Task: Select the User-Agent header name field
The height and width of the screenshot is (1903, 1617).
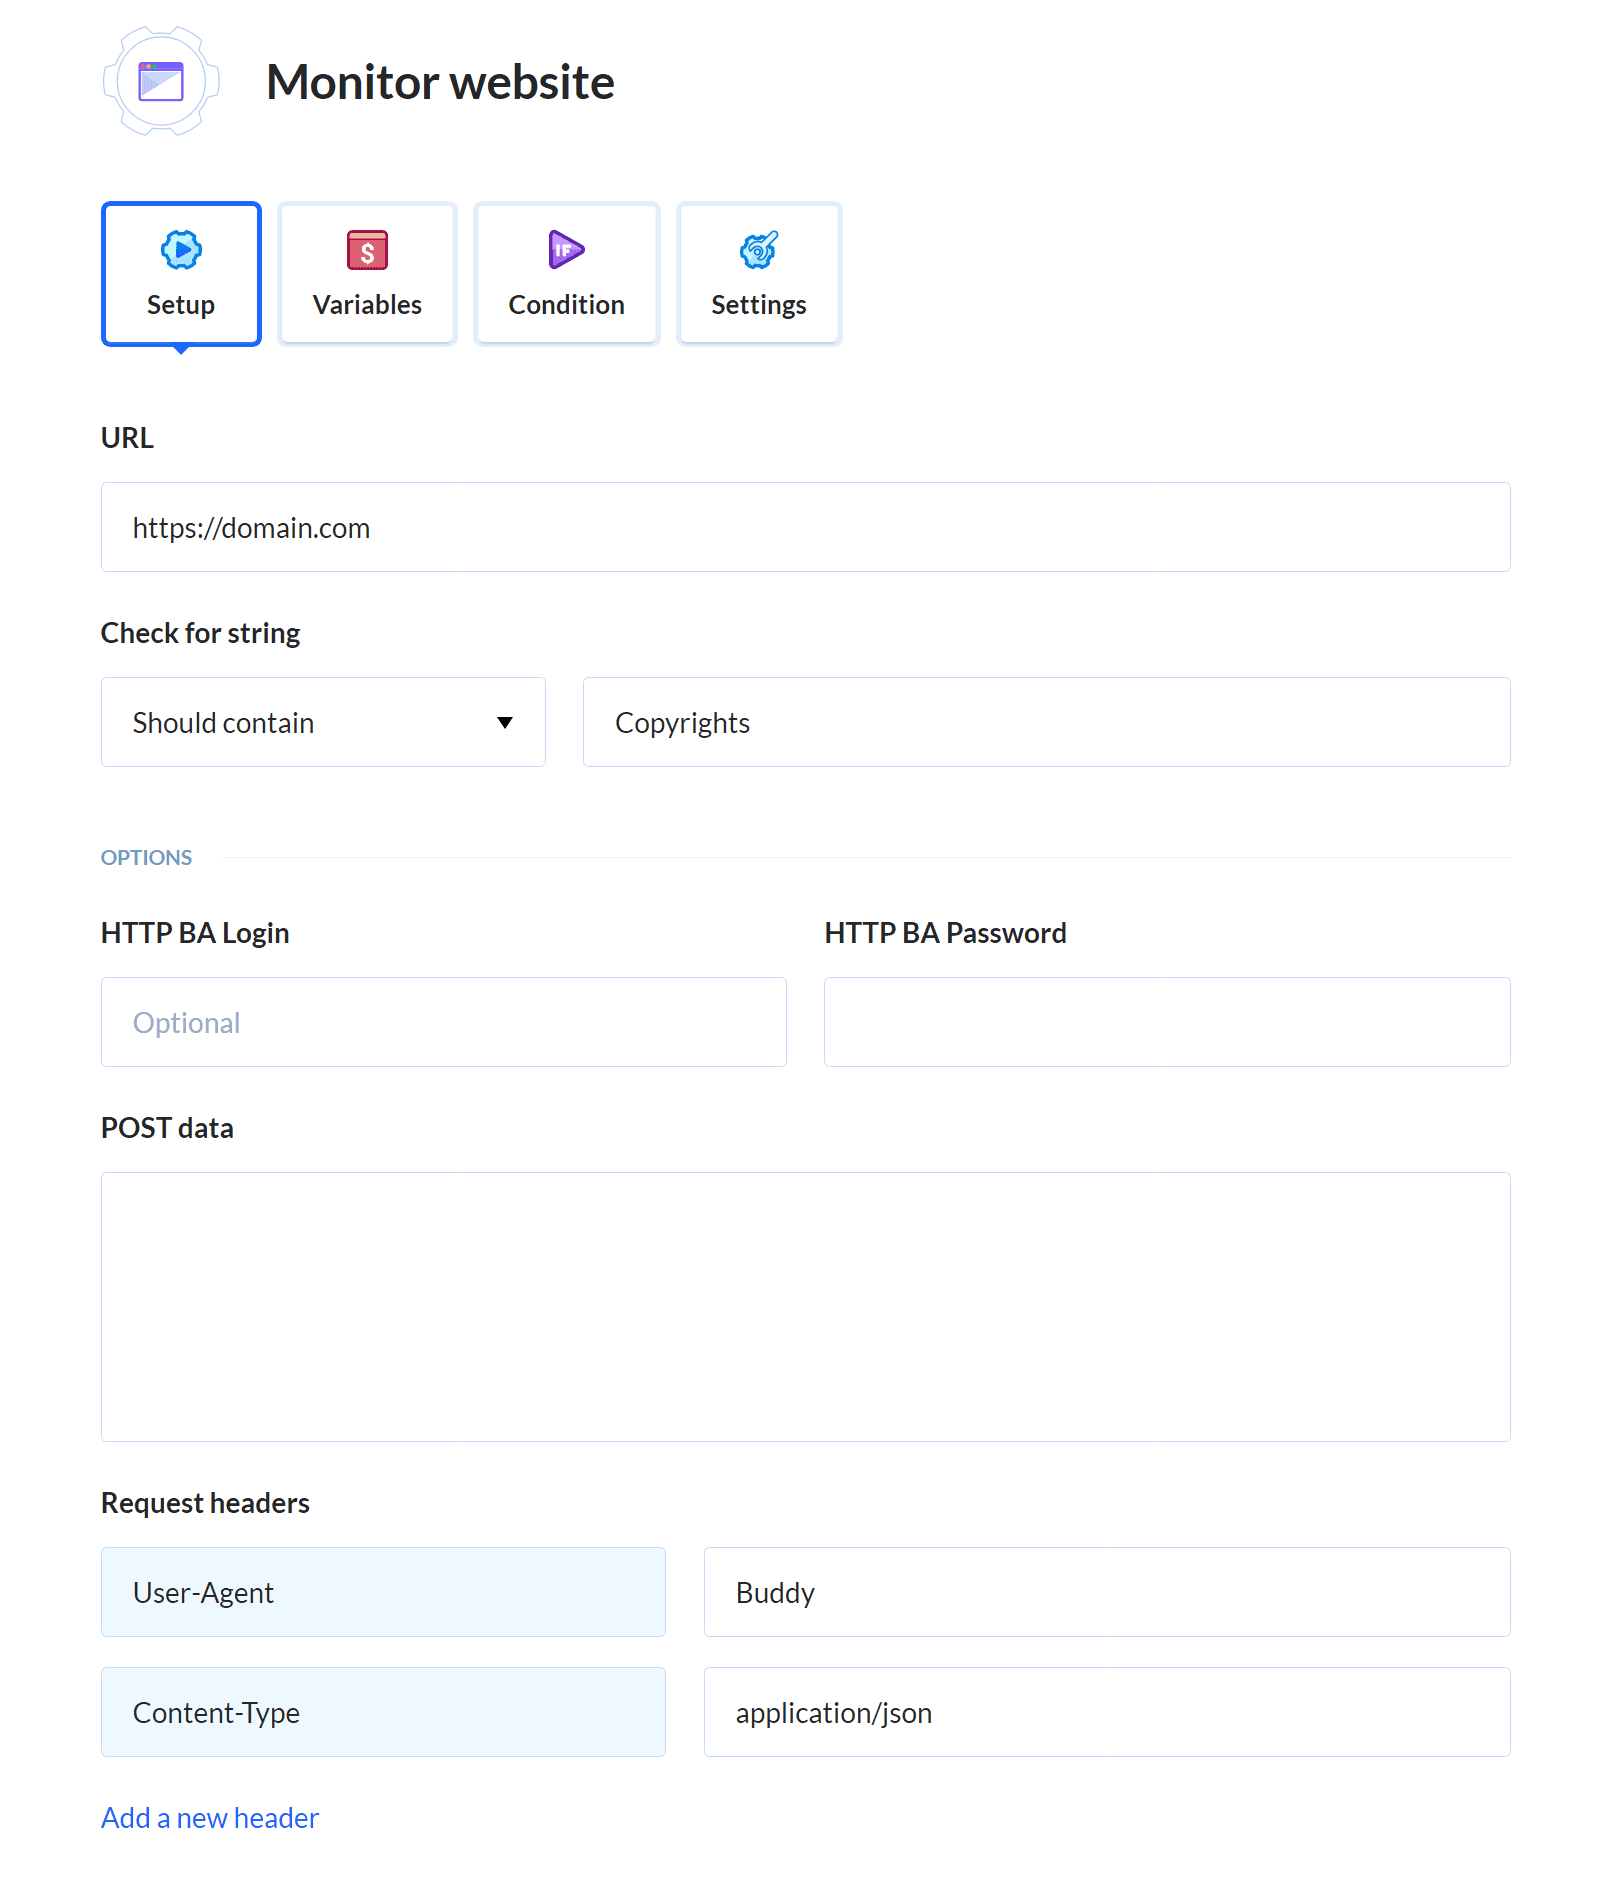Action: (383, 1592)
